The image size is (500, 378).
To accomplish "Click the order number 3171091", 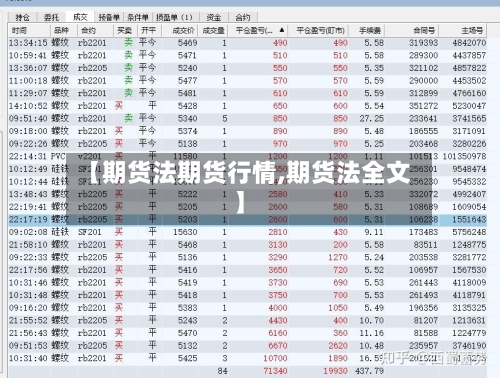I will click(469, 131).
